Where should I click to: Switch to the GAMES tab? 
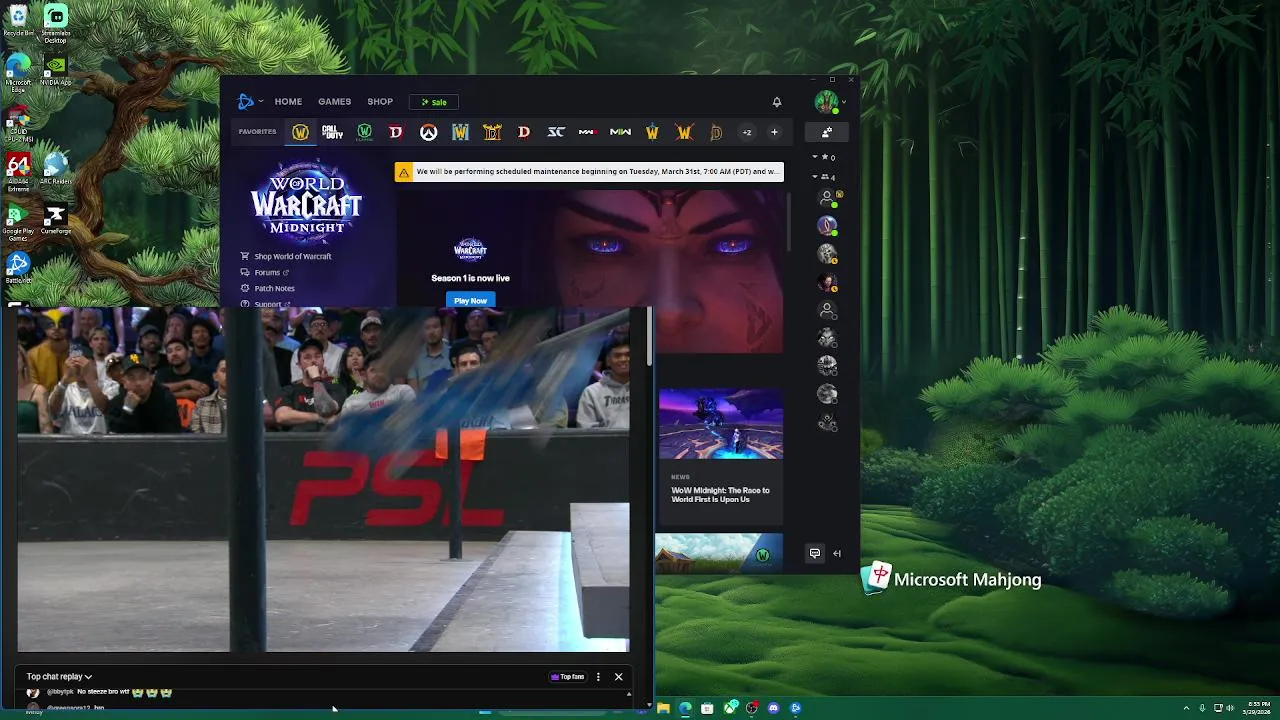334,102
